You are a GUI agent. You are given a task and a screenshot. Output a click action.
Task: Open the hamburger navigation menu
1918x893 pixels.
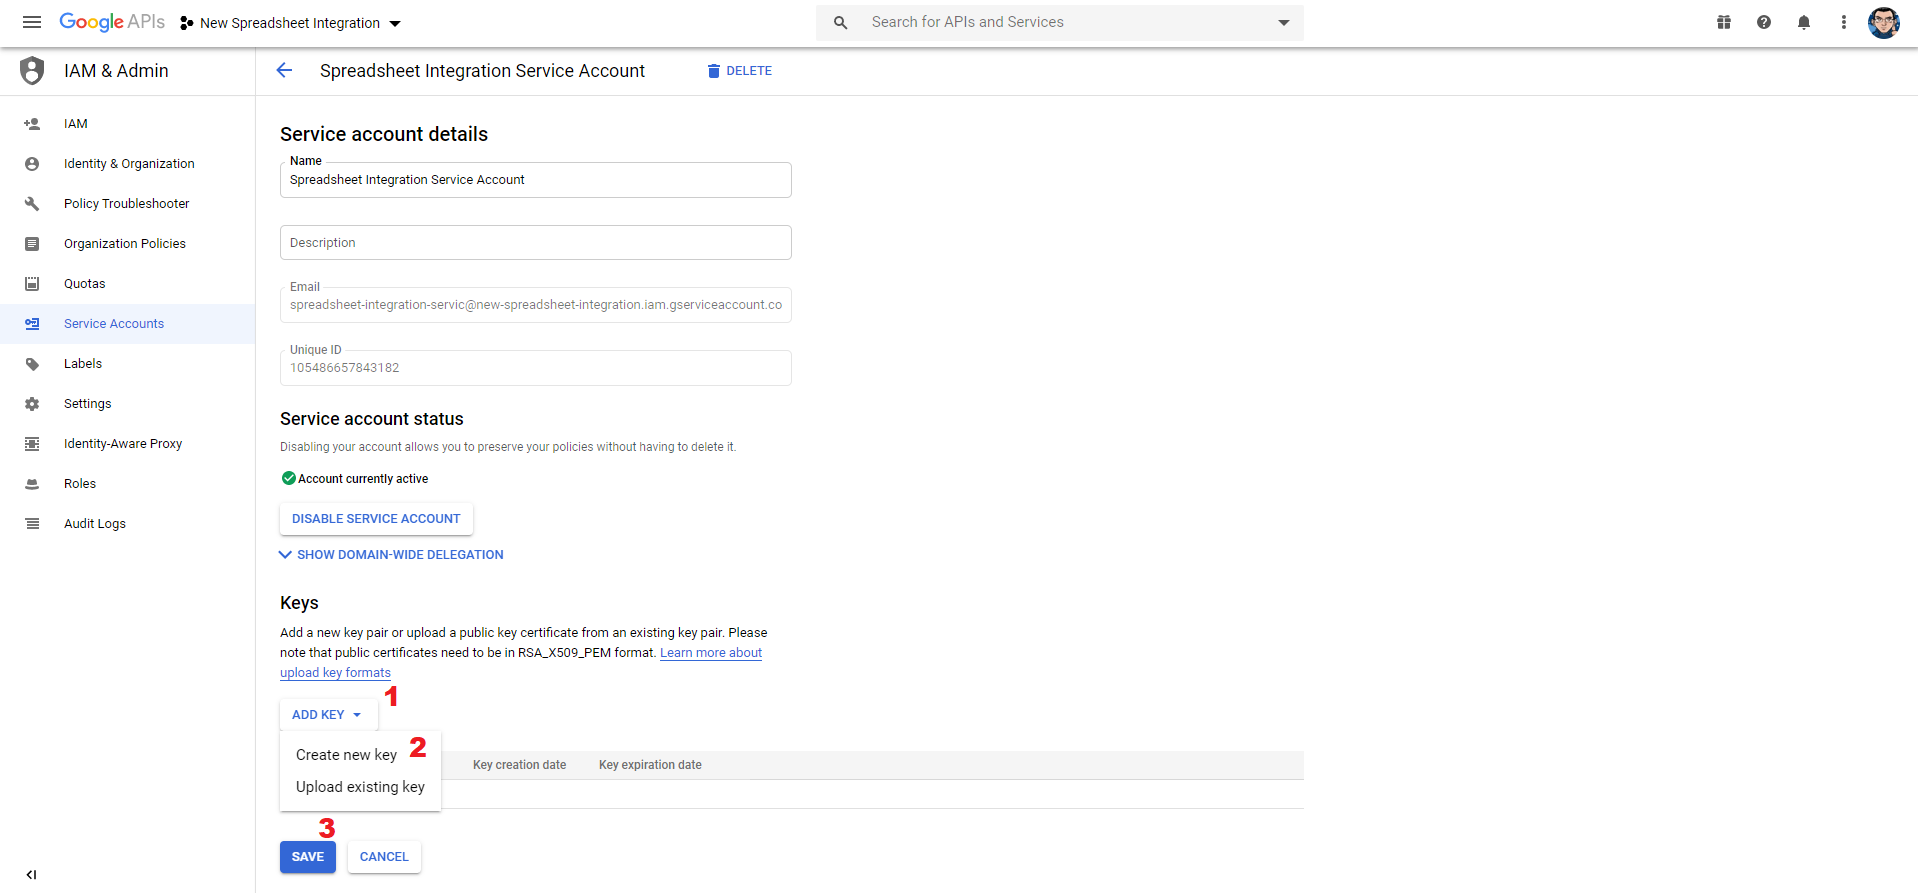(x=32, y=22)
